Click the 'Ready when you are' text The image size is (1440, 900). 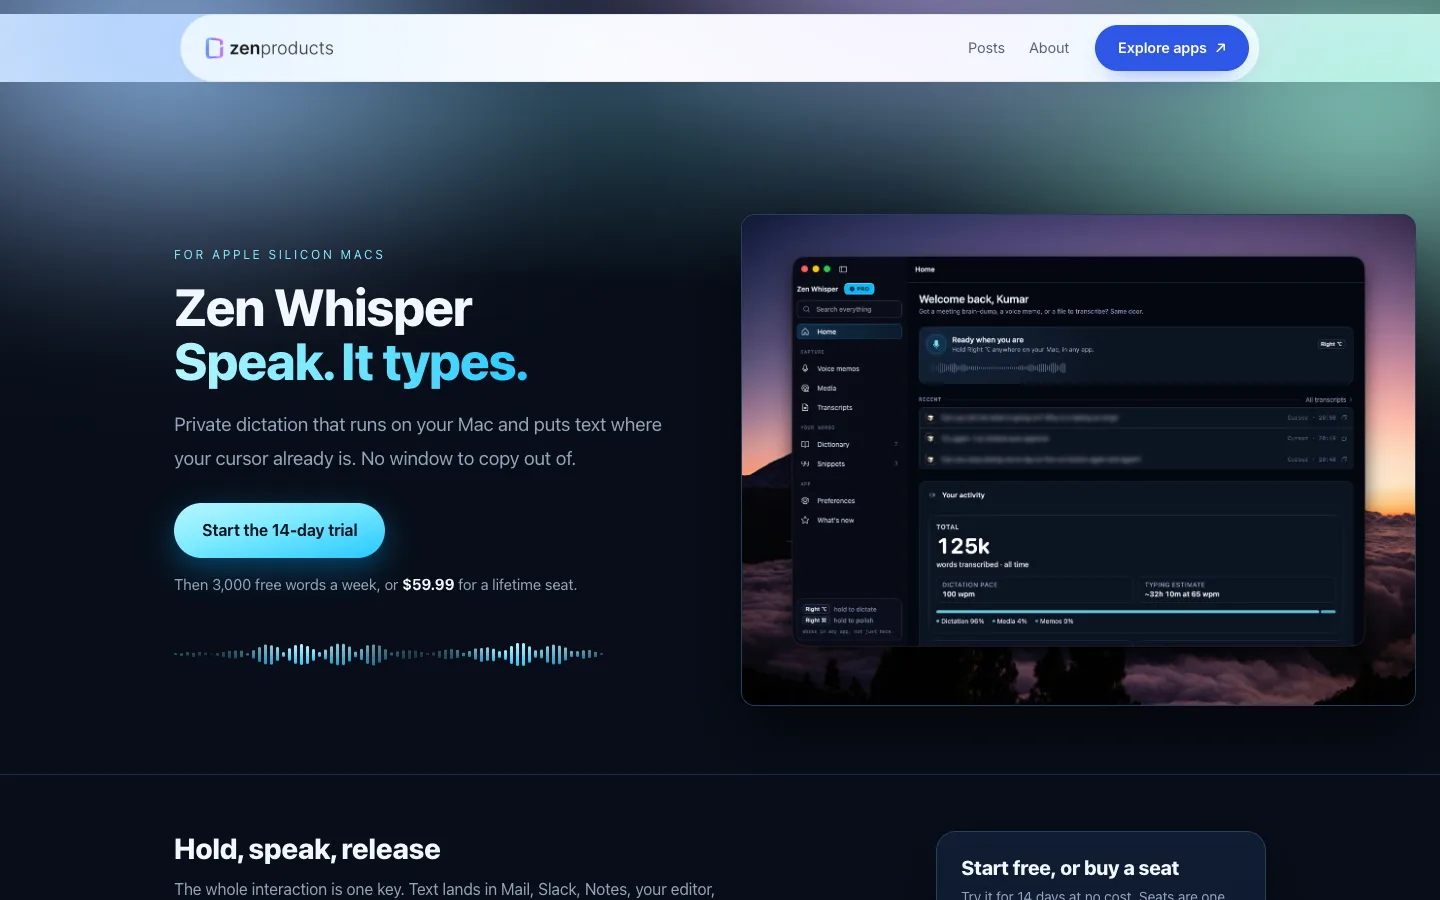988,340
